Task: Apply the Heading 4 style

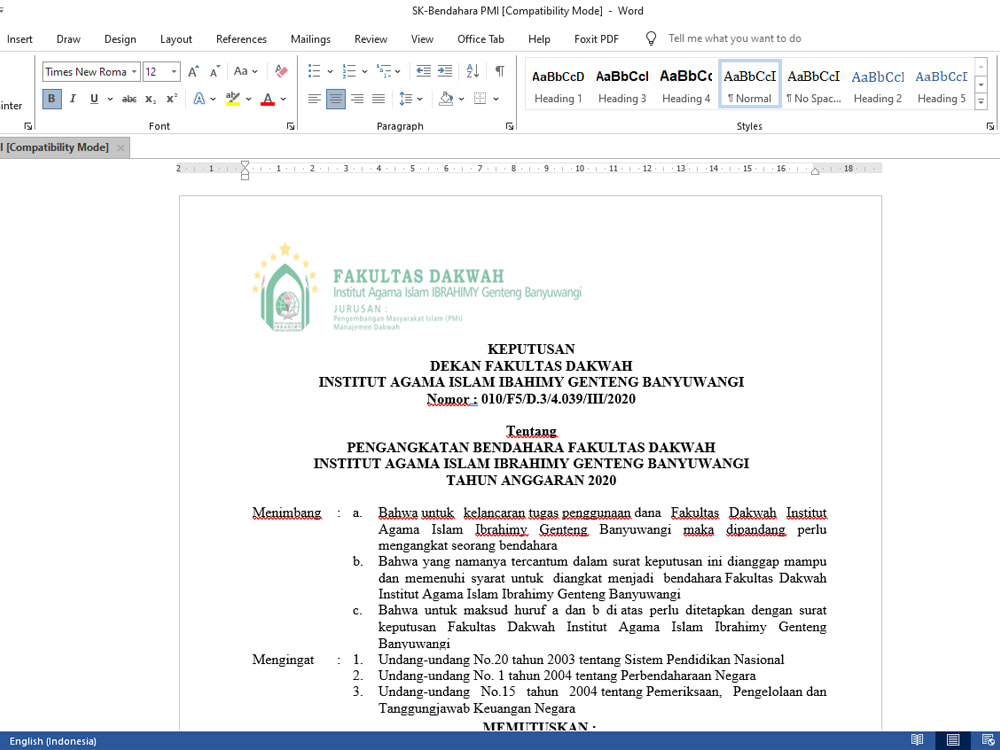Action: 686,85
